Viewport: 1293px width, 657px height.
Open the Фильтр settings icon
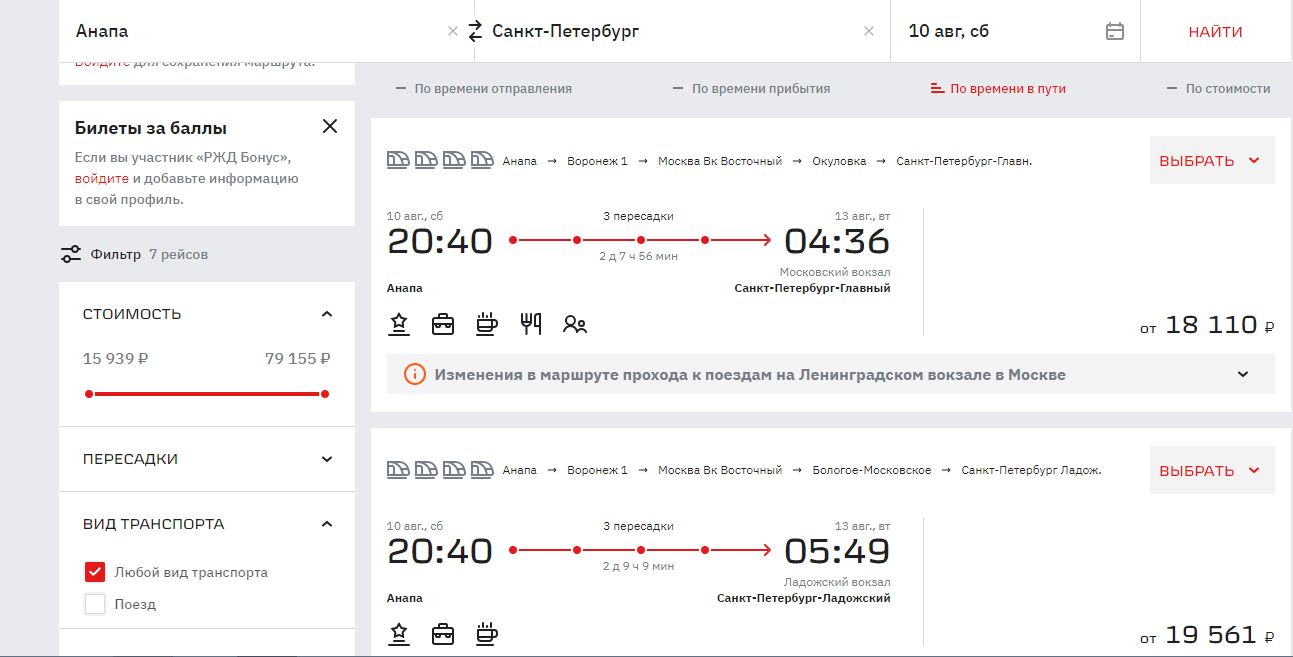tap(71, 254)
